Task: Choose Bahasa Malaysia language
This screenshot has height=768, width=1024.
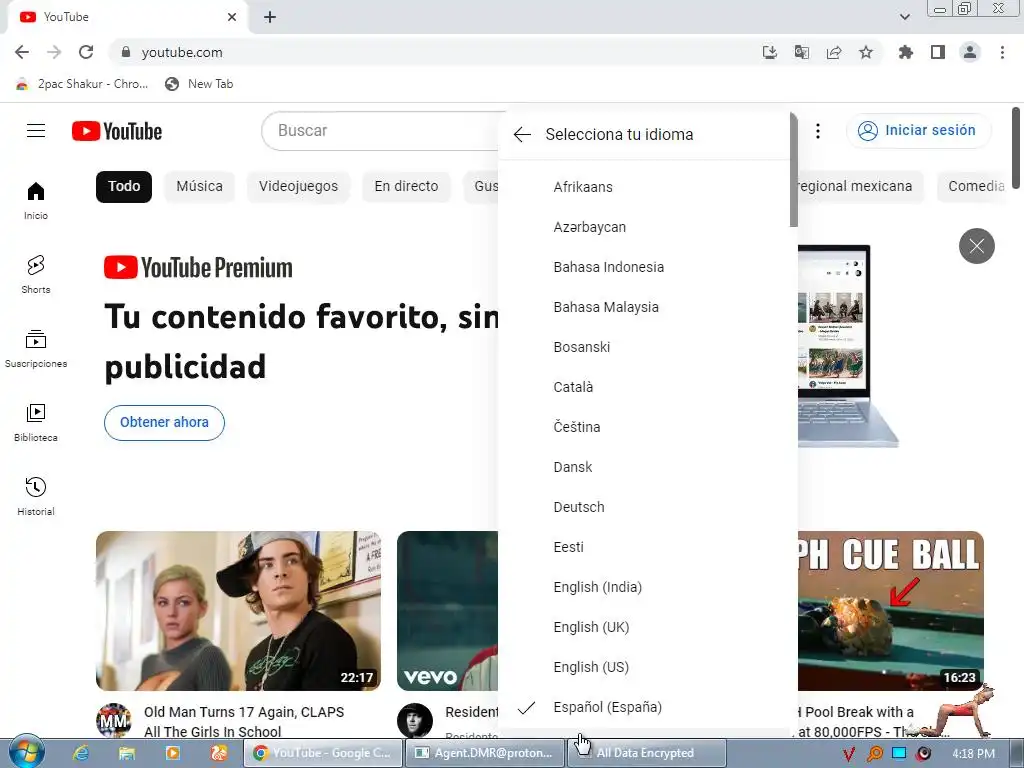Action: [x=644, y=307]
